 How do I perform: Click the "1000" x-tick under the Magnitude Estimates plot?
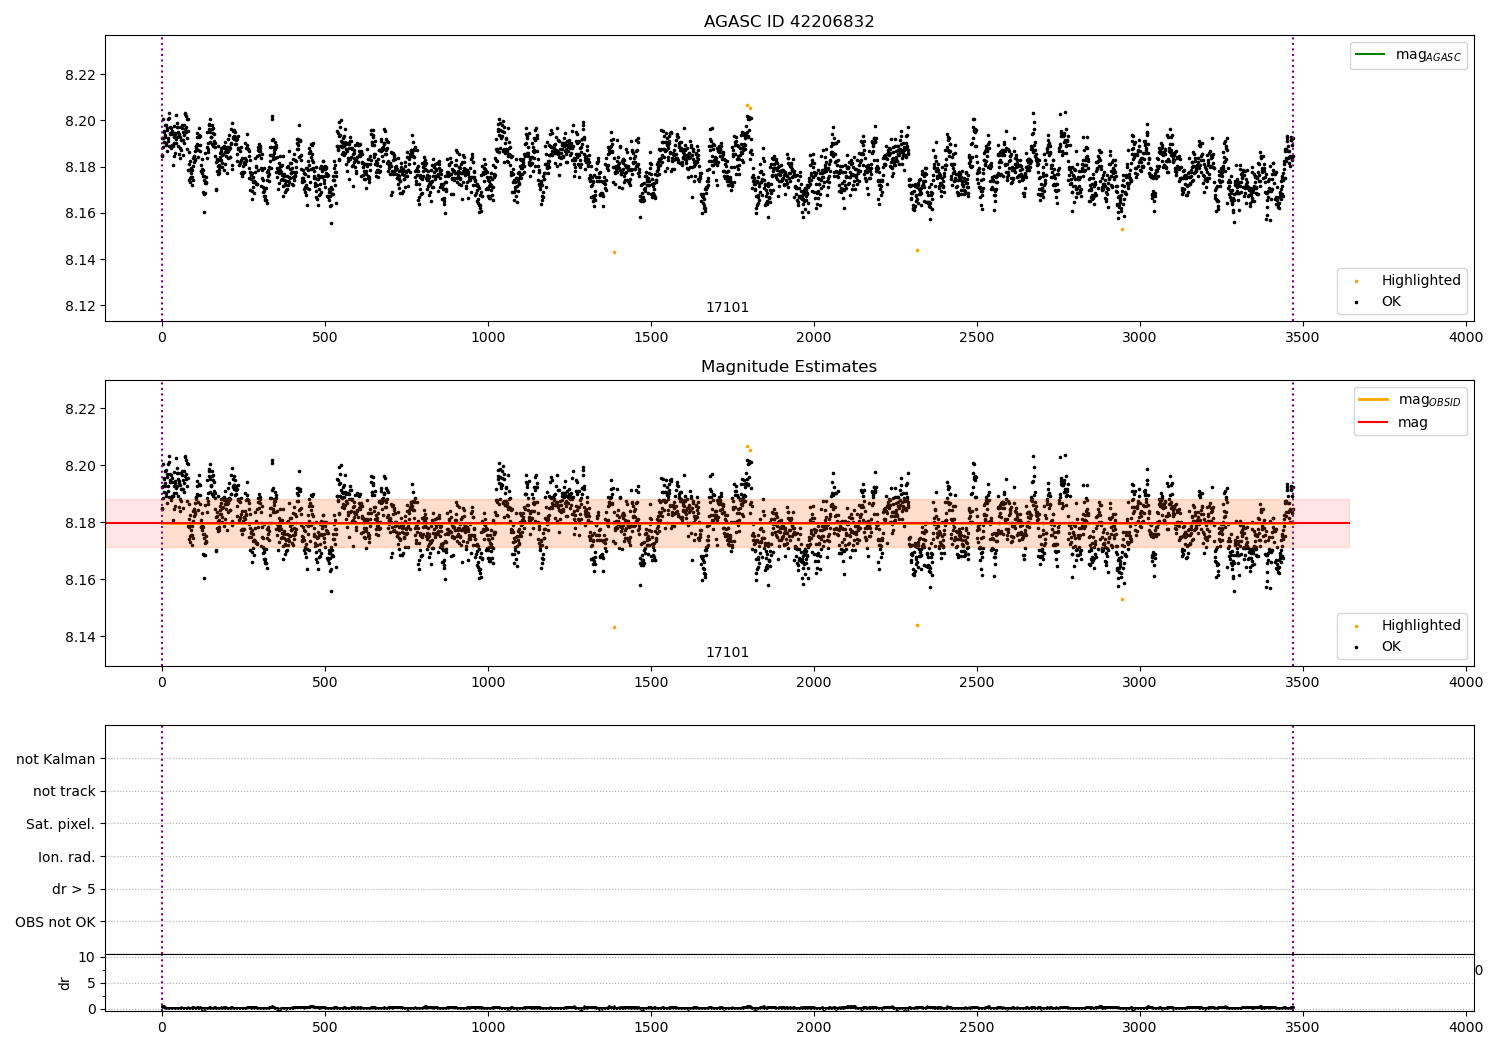tap(488, 682)
